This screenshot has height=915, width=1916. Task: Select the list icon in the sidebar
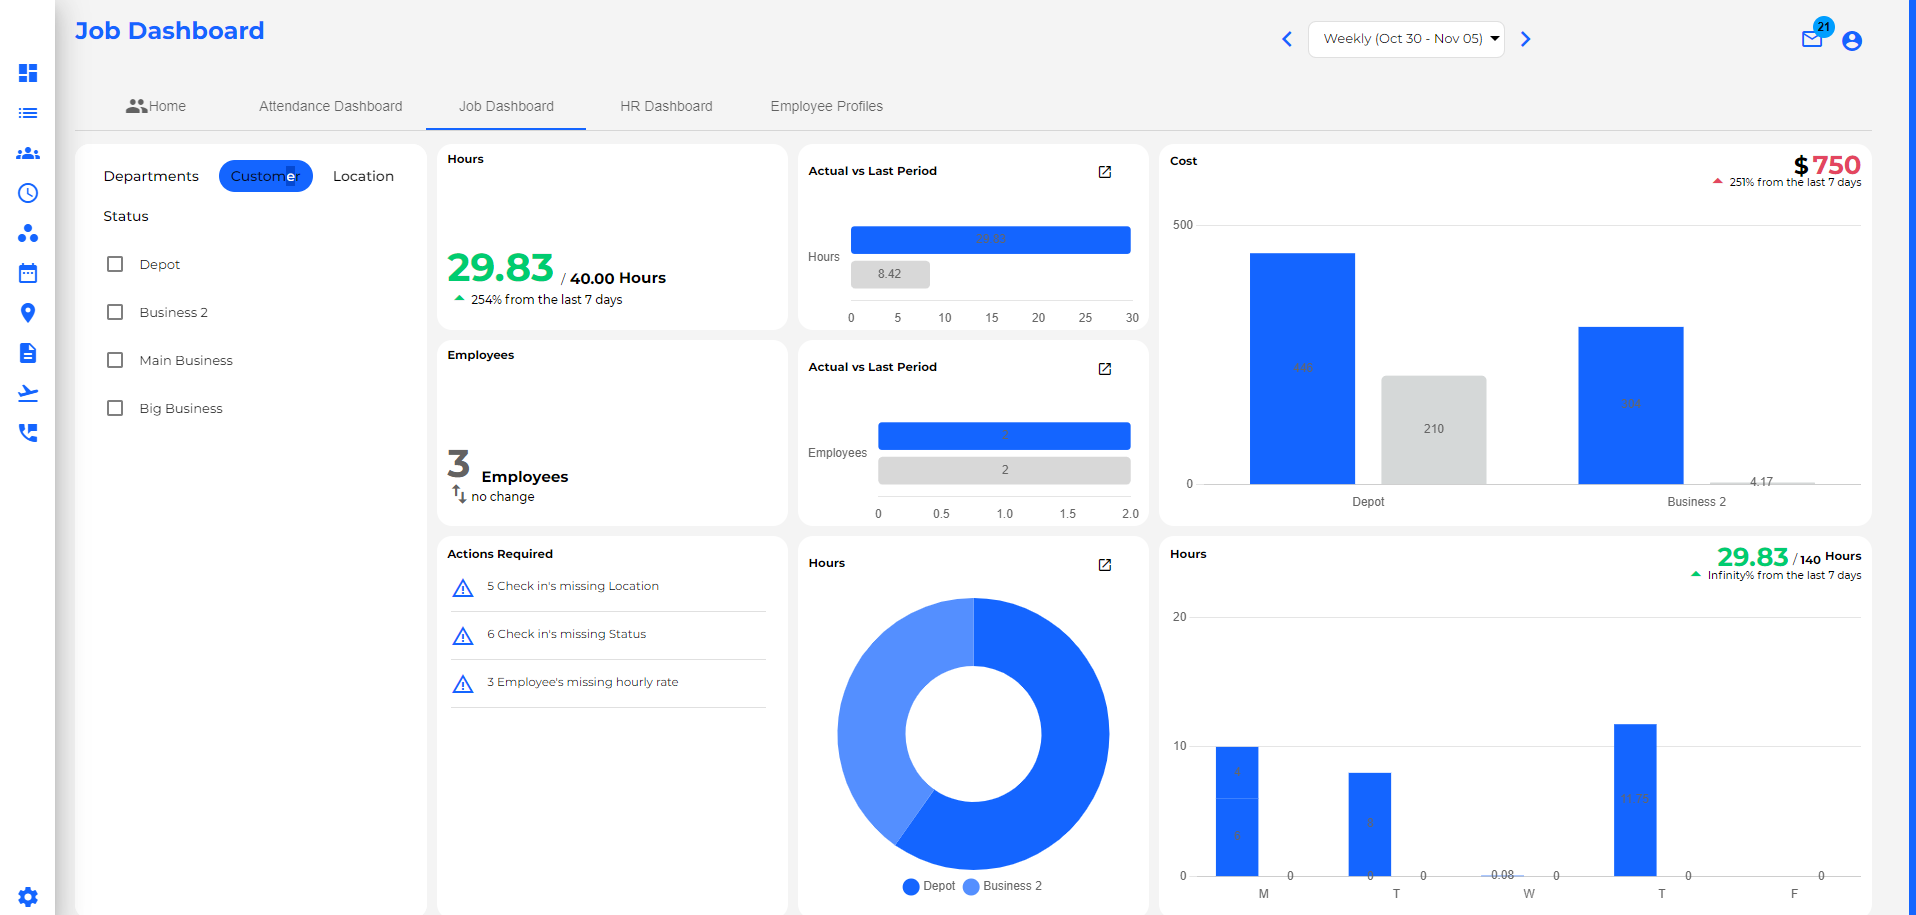click(x=27, y=113)
